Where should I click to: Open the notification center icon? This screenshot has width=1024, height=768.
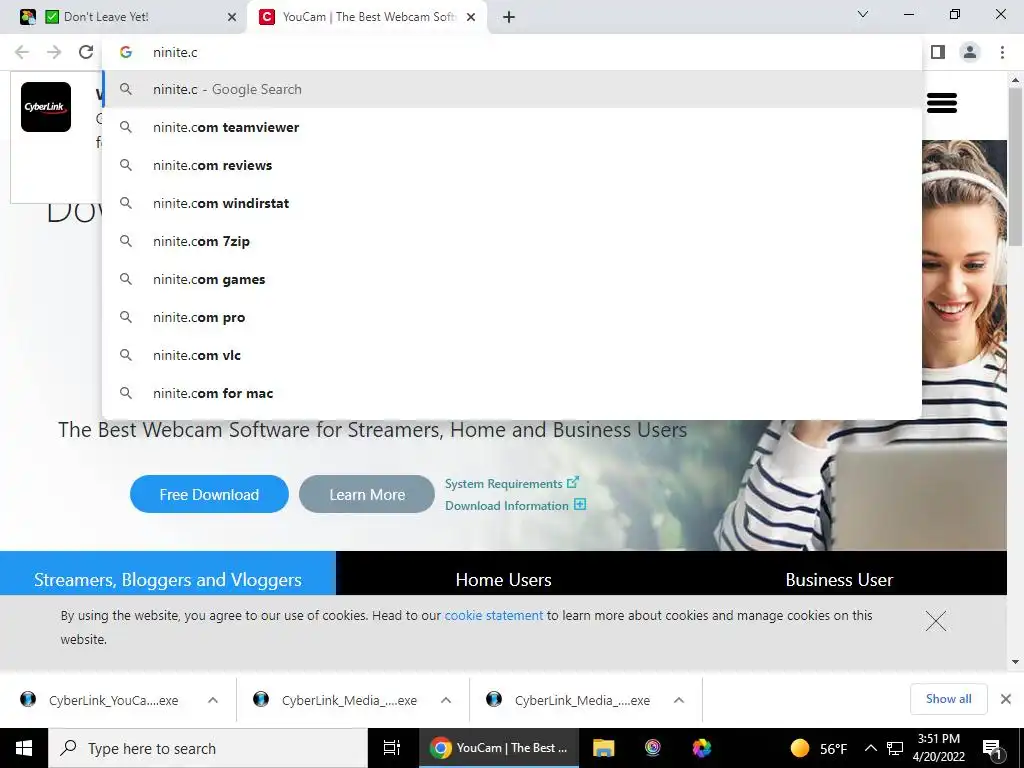click(992, 748)
